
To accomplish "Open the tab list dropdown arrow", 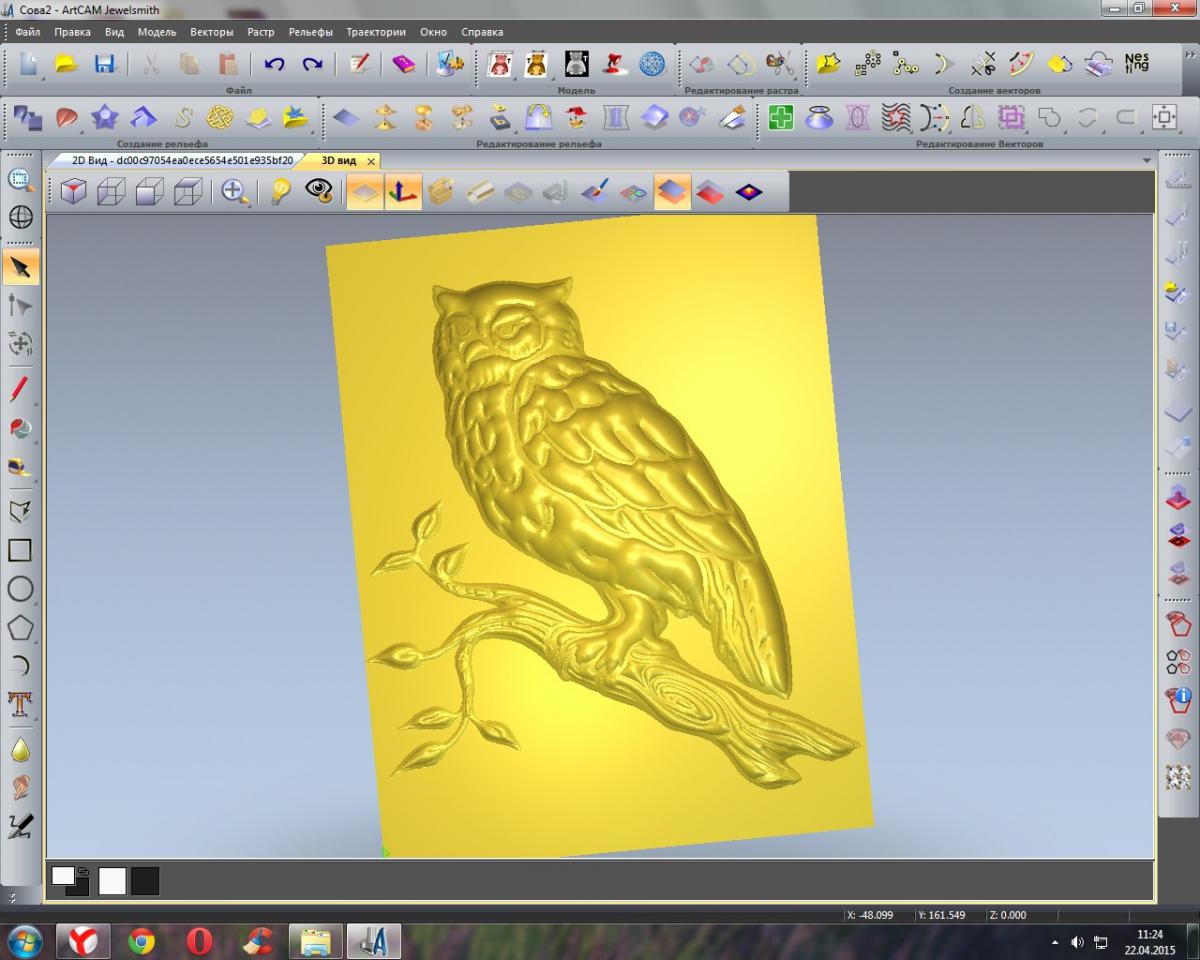I will point(1147,161).
